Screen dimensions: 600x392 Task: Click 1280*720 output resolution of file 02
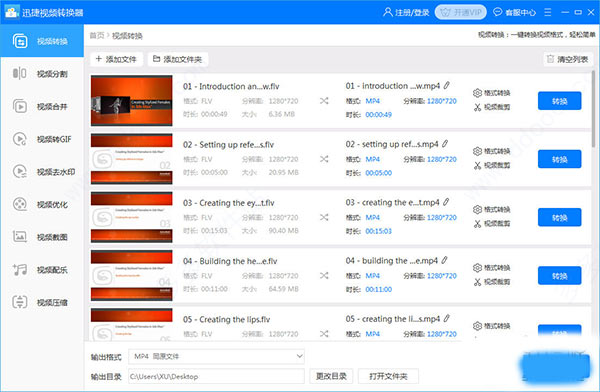(x=442, y=159)
